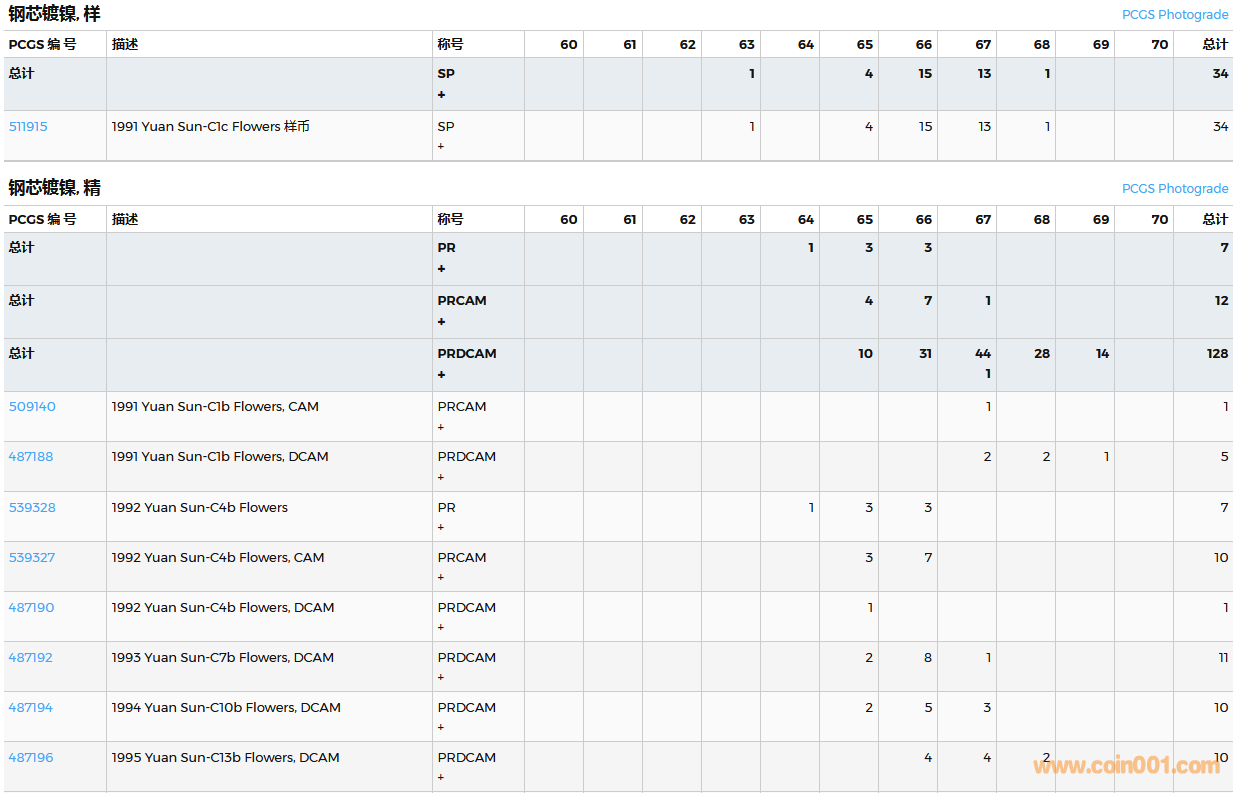1233x793 pixels.
Task: Expand plus grades for 1992 Sun-C4b Flowers PR row
Action: click(441, 527)
